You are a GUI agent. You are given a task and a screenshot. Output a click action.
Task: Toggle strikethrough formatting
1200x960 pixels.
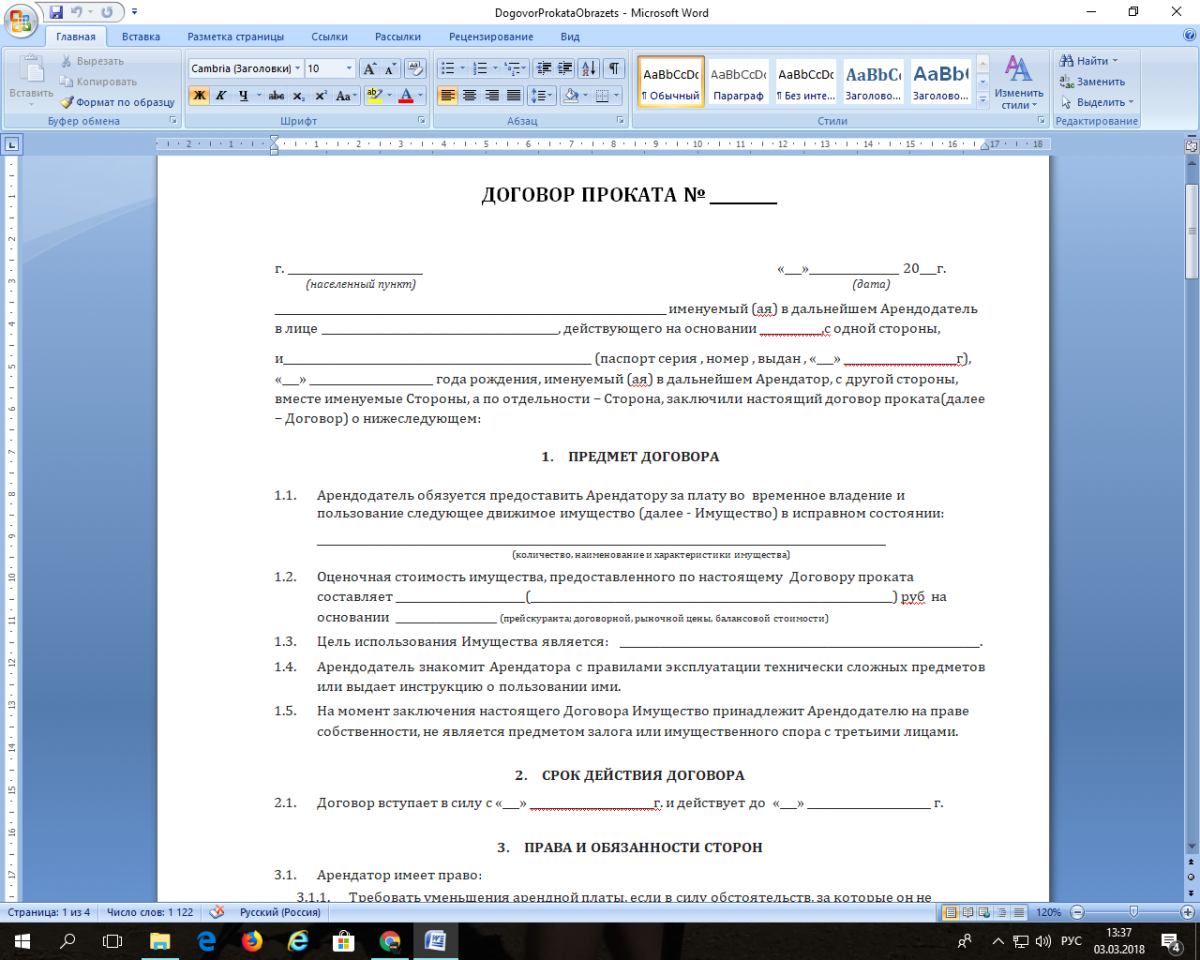276,96
